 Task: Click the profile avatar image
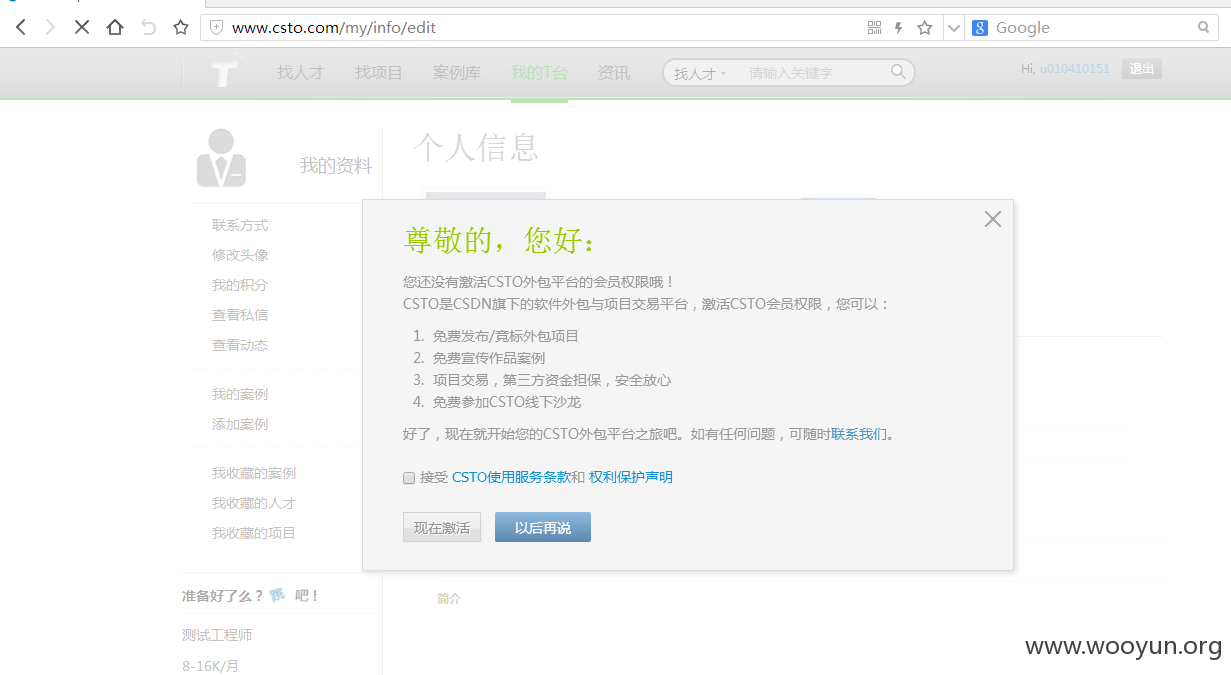(221, 159)
